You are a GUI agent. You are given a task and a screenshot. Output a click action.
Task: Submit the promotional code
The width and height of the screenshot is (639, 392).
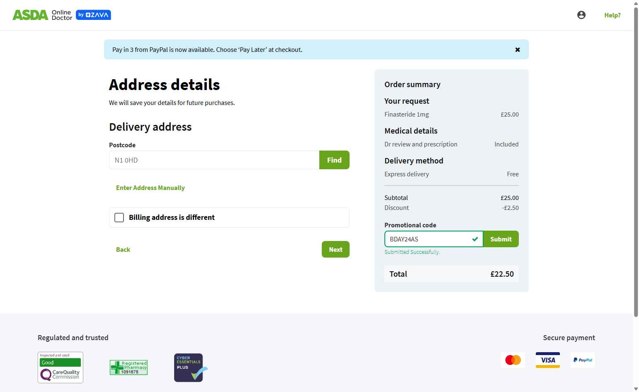pyautogui.click(x=501, y=239)
